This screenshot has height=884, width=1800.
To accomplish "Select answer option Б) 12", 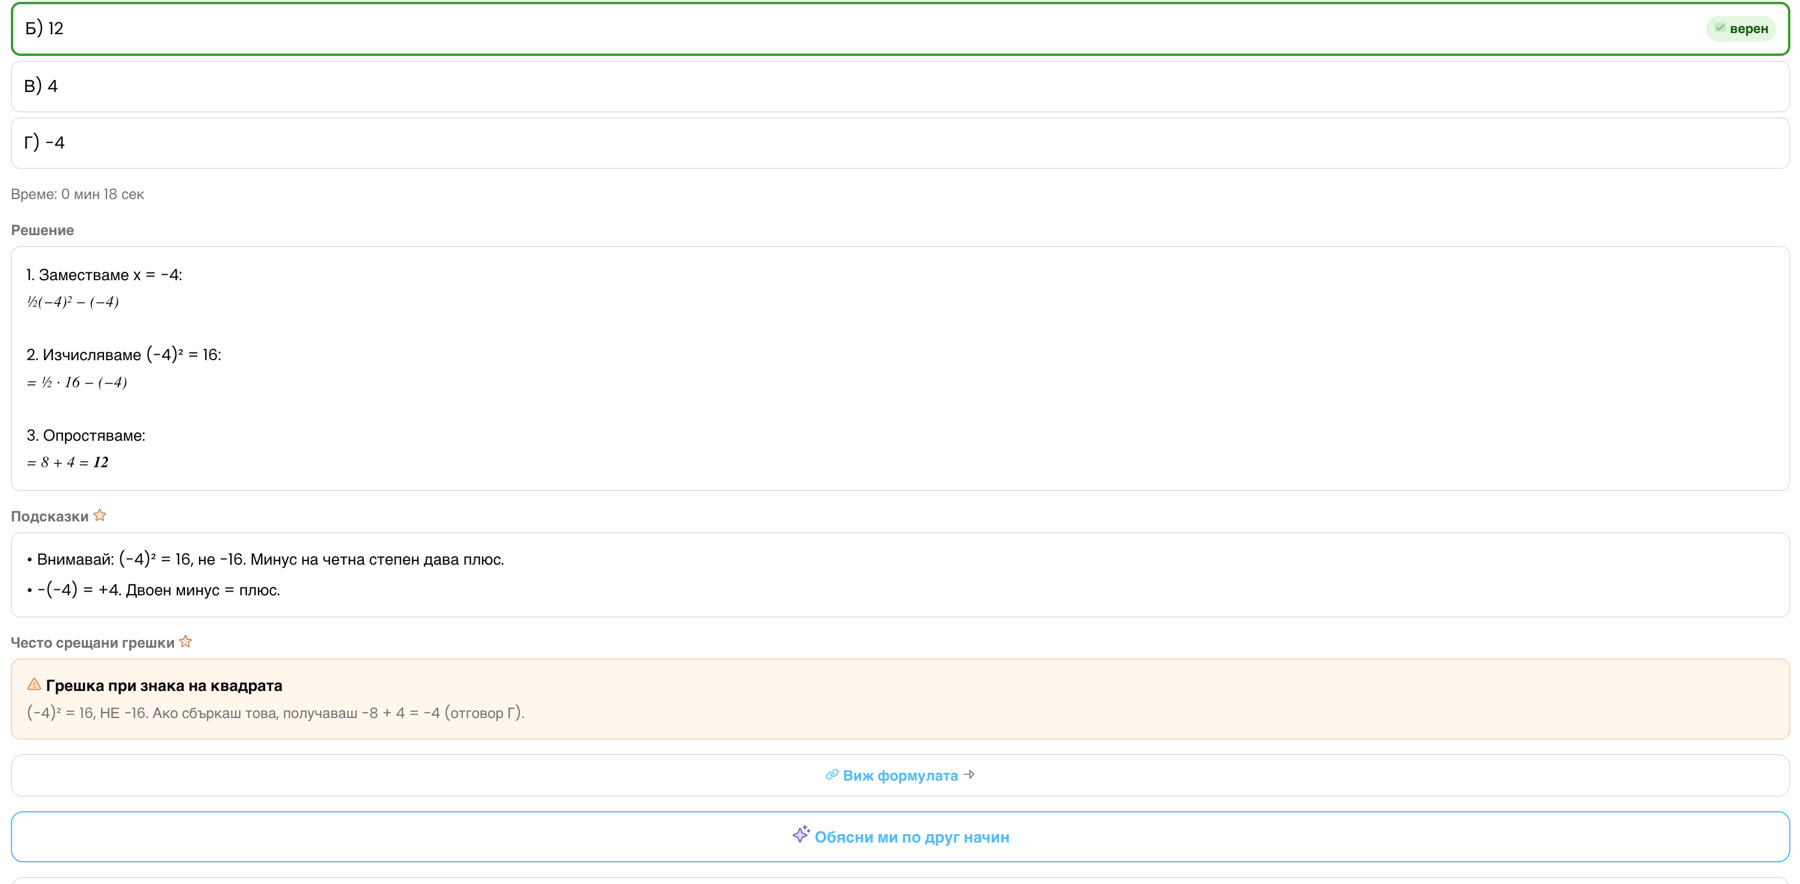I will pos(900,29).
